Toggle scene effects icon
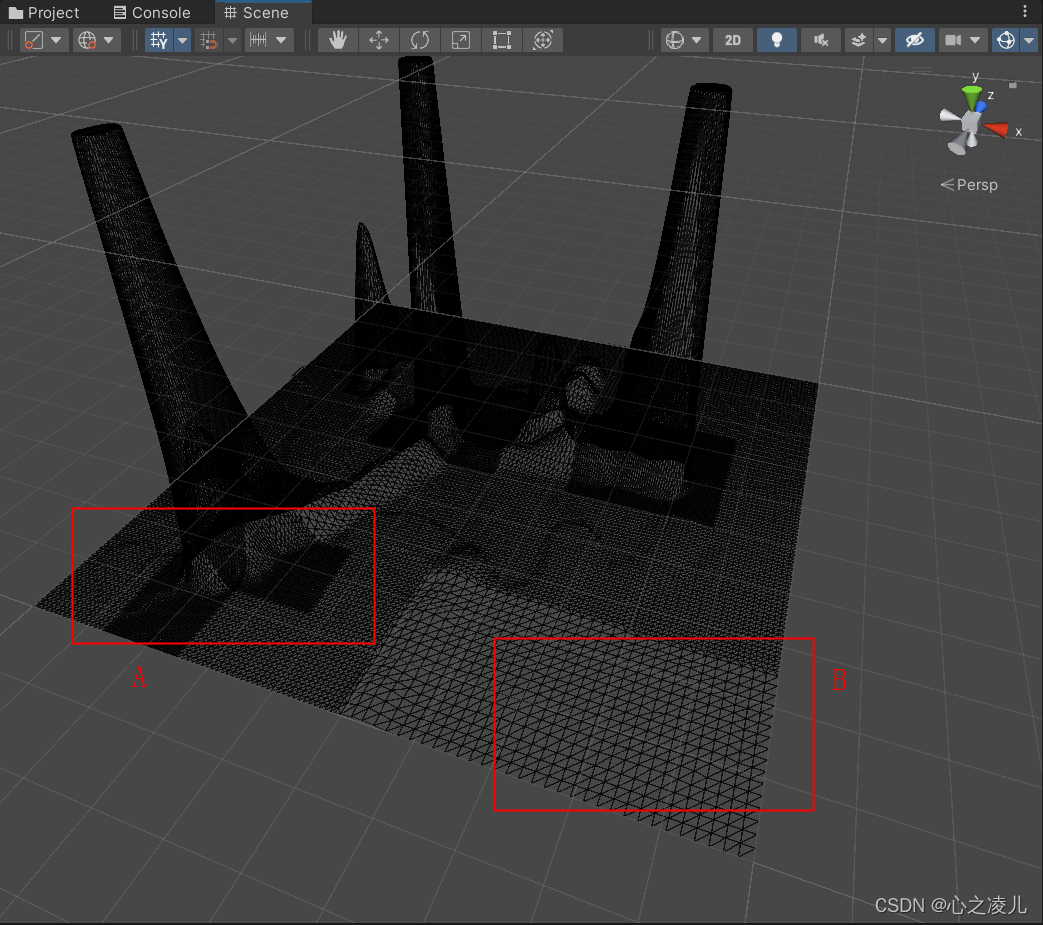Viewport: 1043px width, 925px height. [859, 41]
